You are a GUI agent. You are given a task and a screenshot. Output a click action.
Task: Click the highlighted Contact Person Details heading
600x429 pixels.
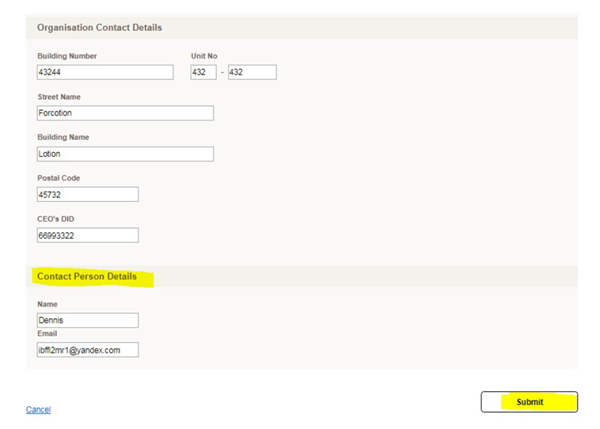point(86,275)
